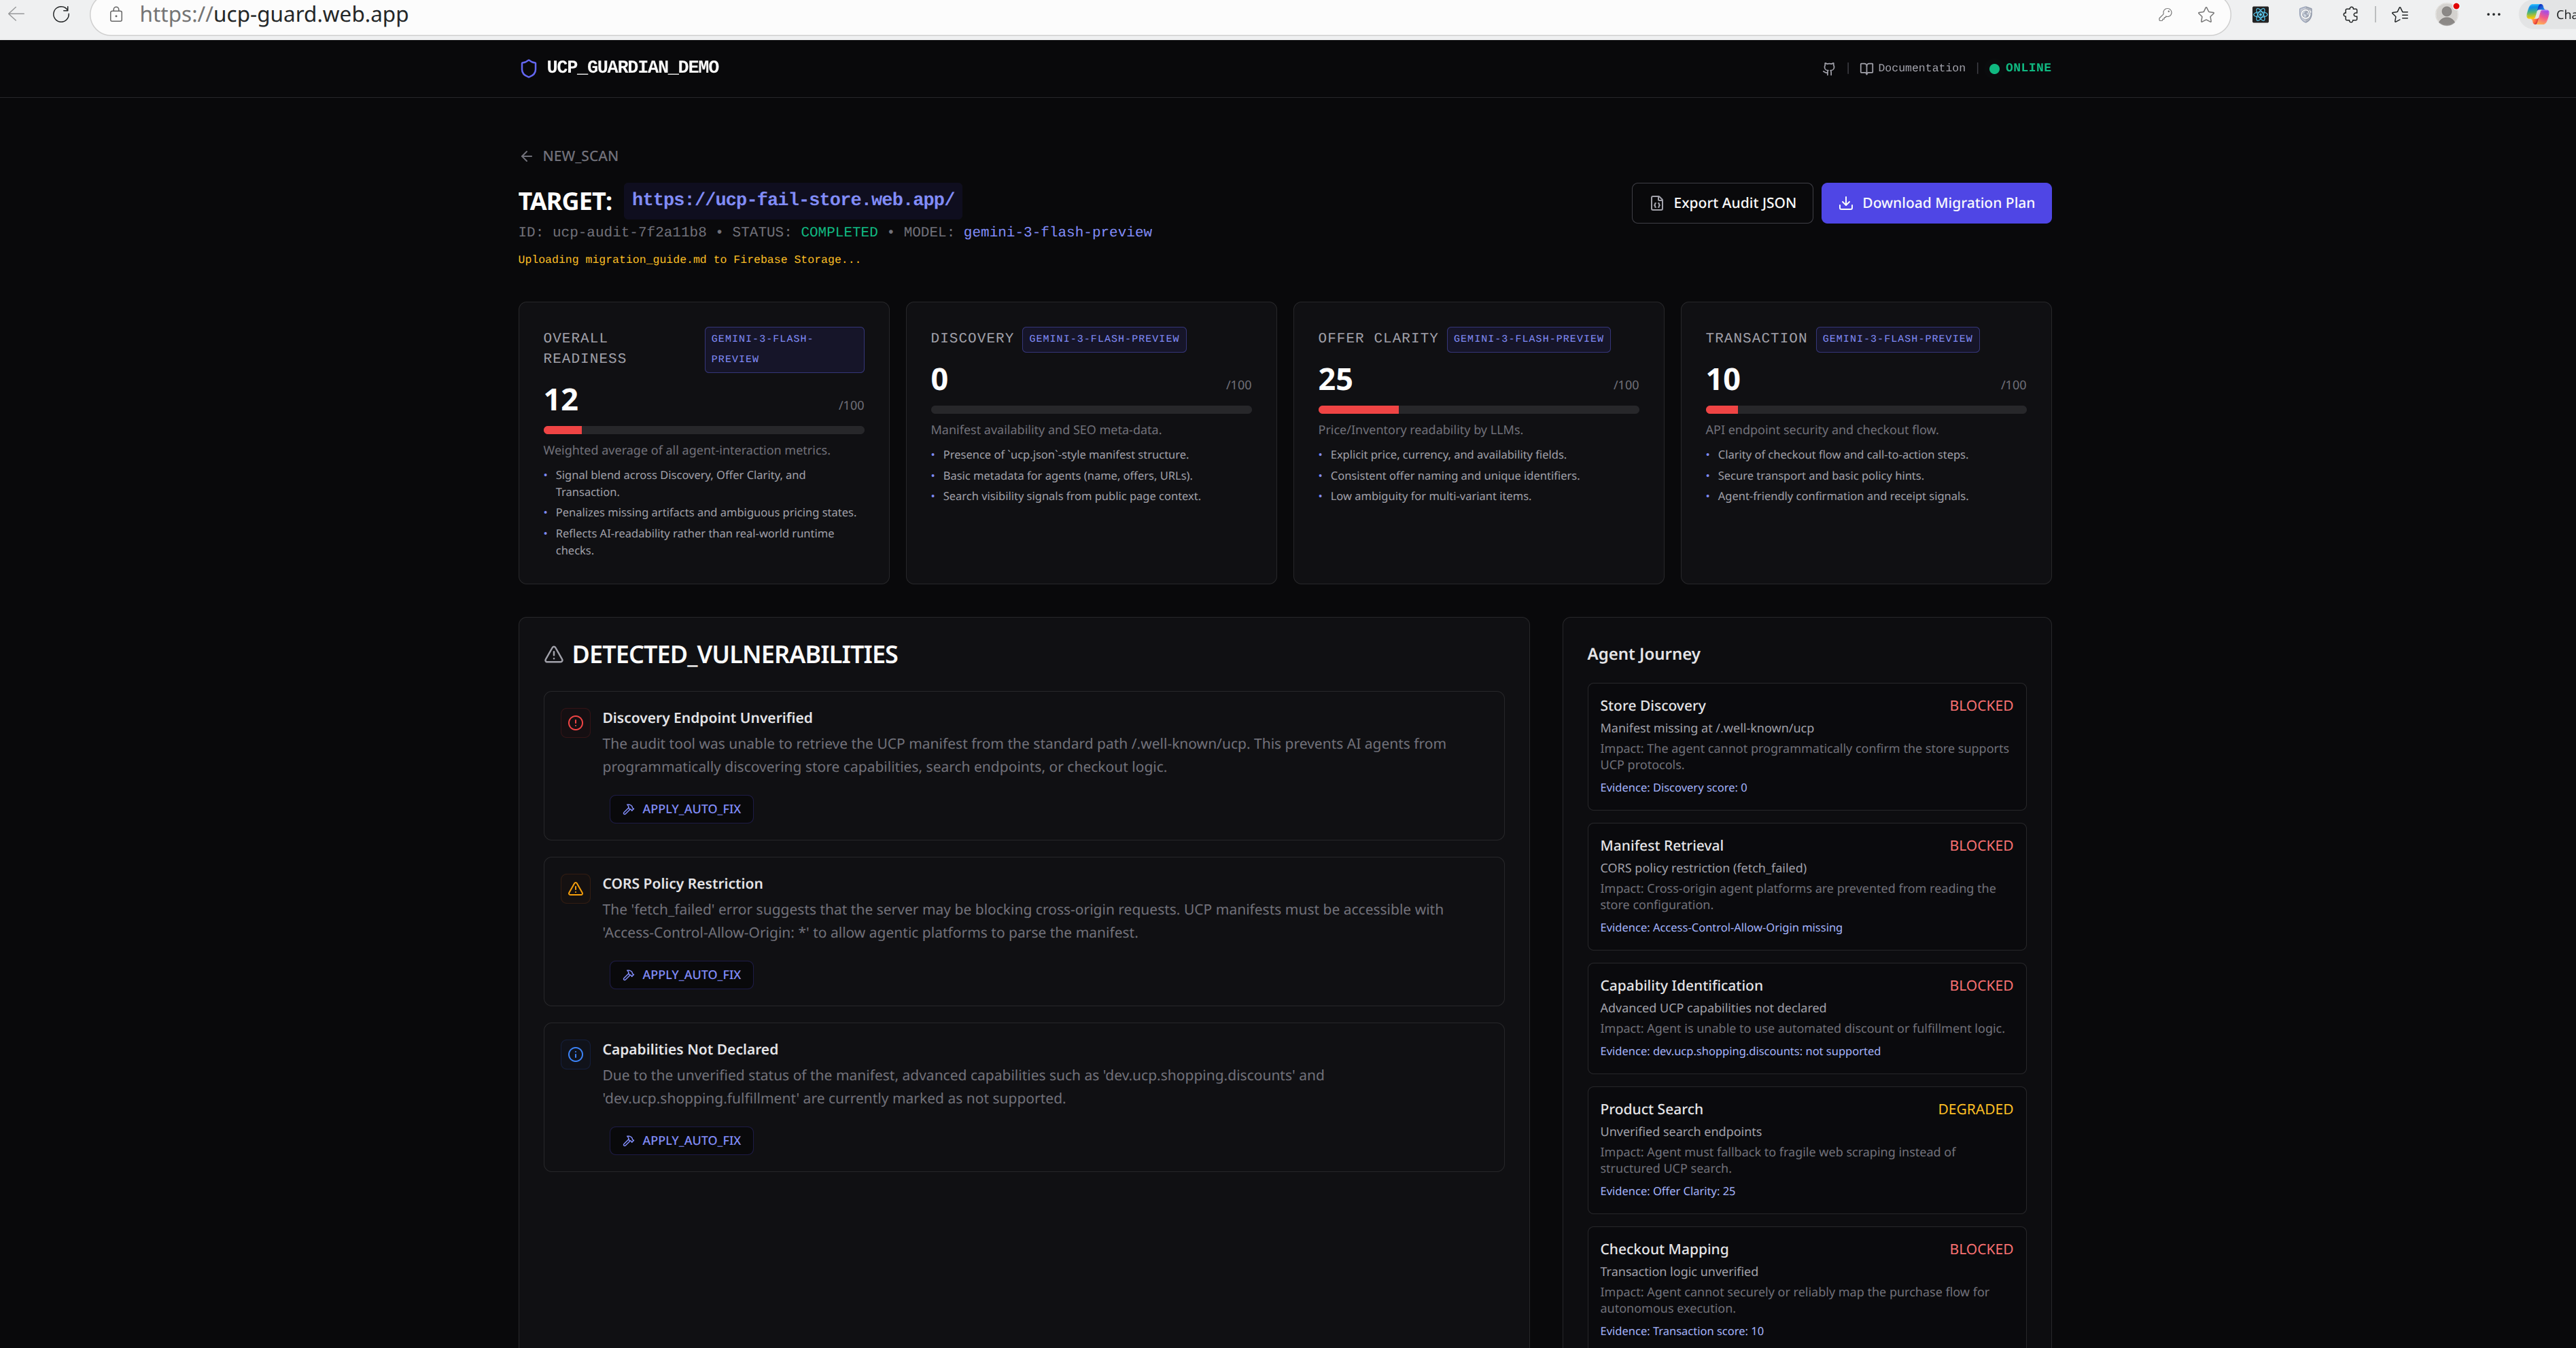Open the Documentation link
Image resolution: width=2576 pixels, height=1348 pixels.
click(x=1912, y=68)
